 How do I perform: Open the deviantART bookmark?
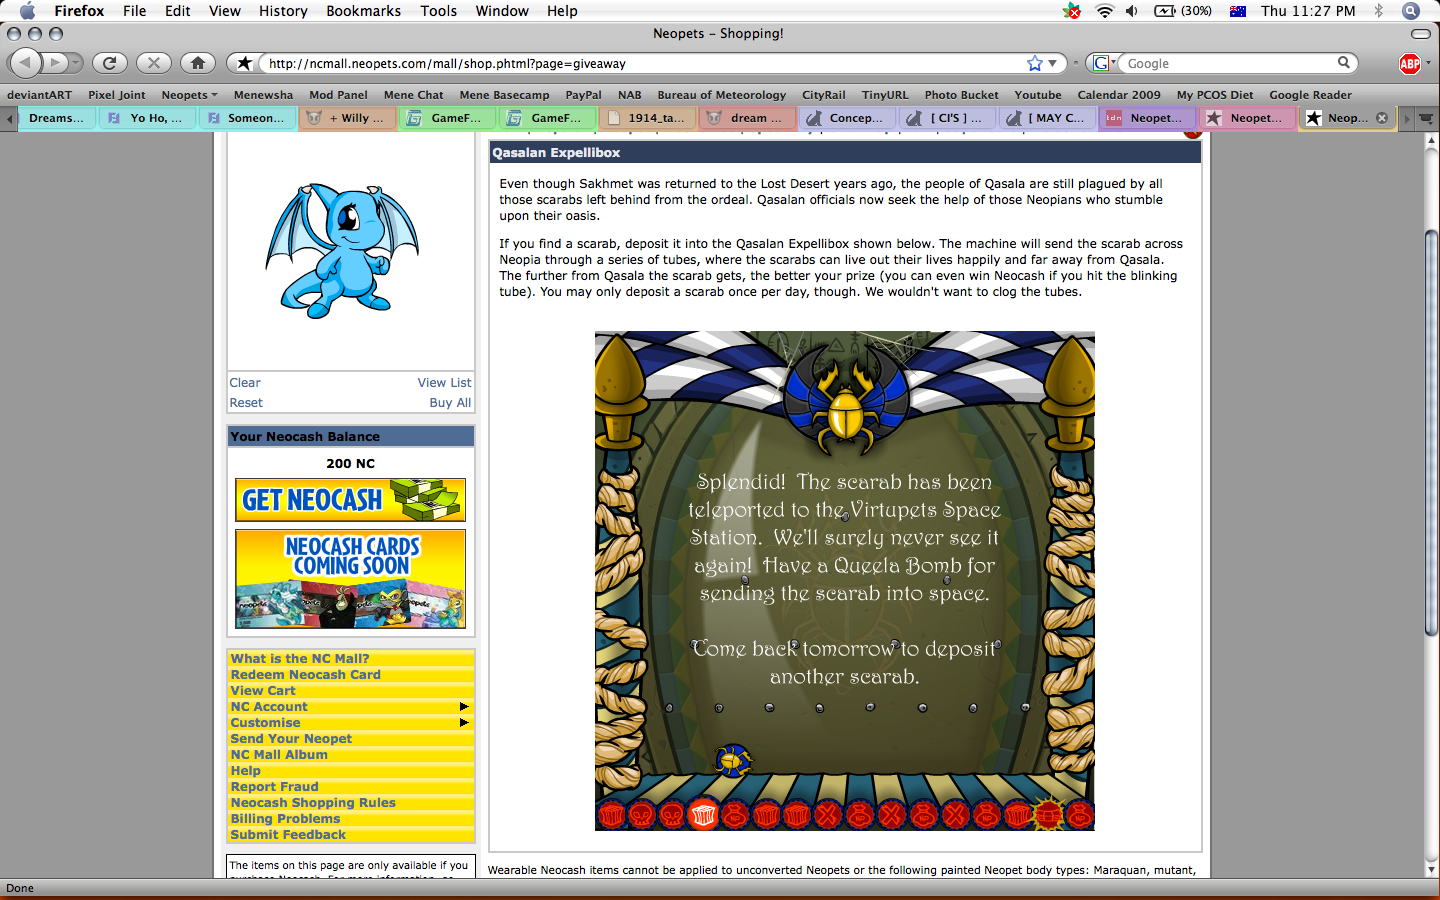[x=39, y=95]
